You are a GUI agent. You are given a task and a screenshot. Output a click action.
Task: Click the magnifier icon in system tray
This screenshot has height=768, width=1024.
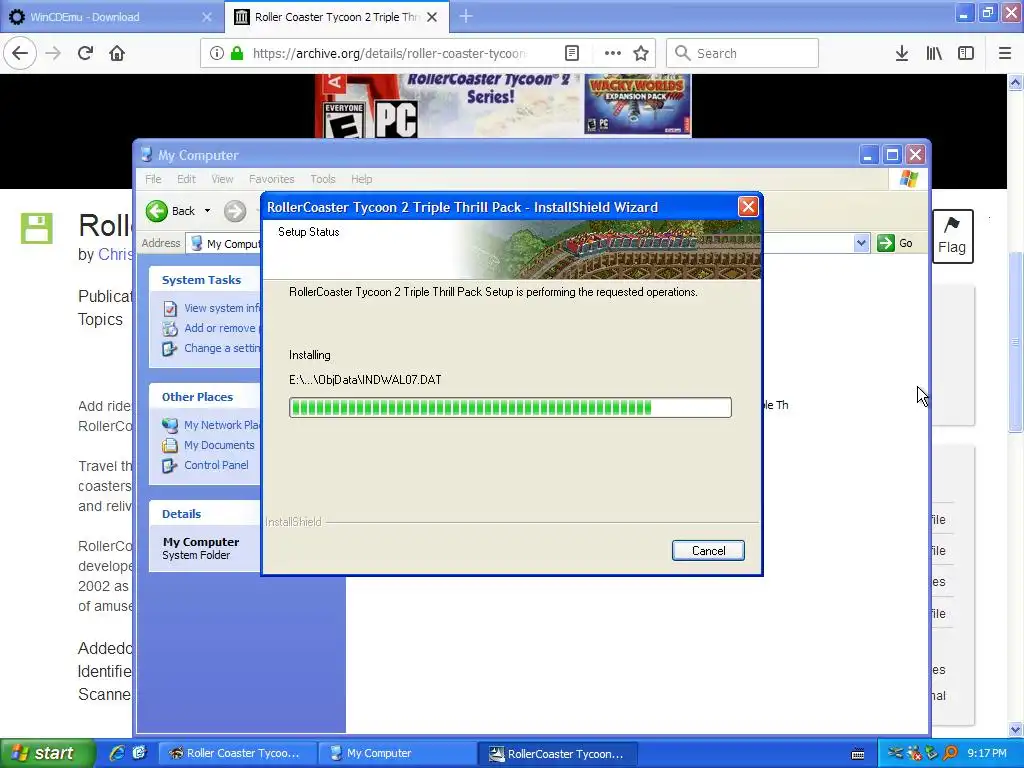pos(950,753)
